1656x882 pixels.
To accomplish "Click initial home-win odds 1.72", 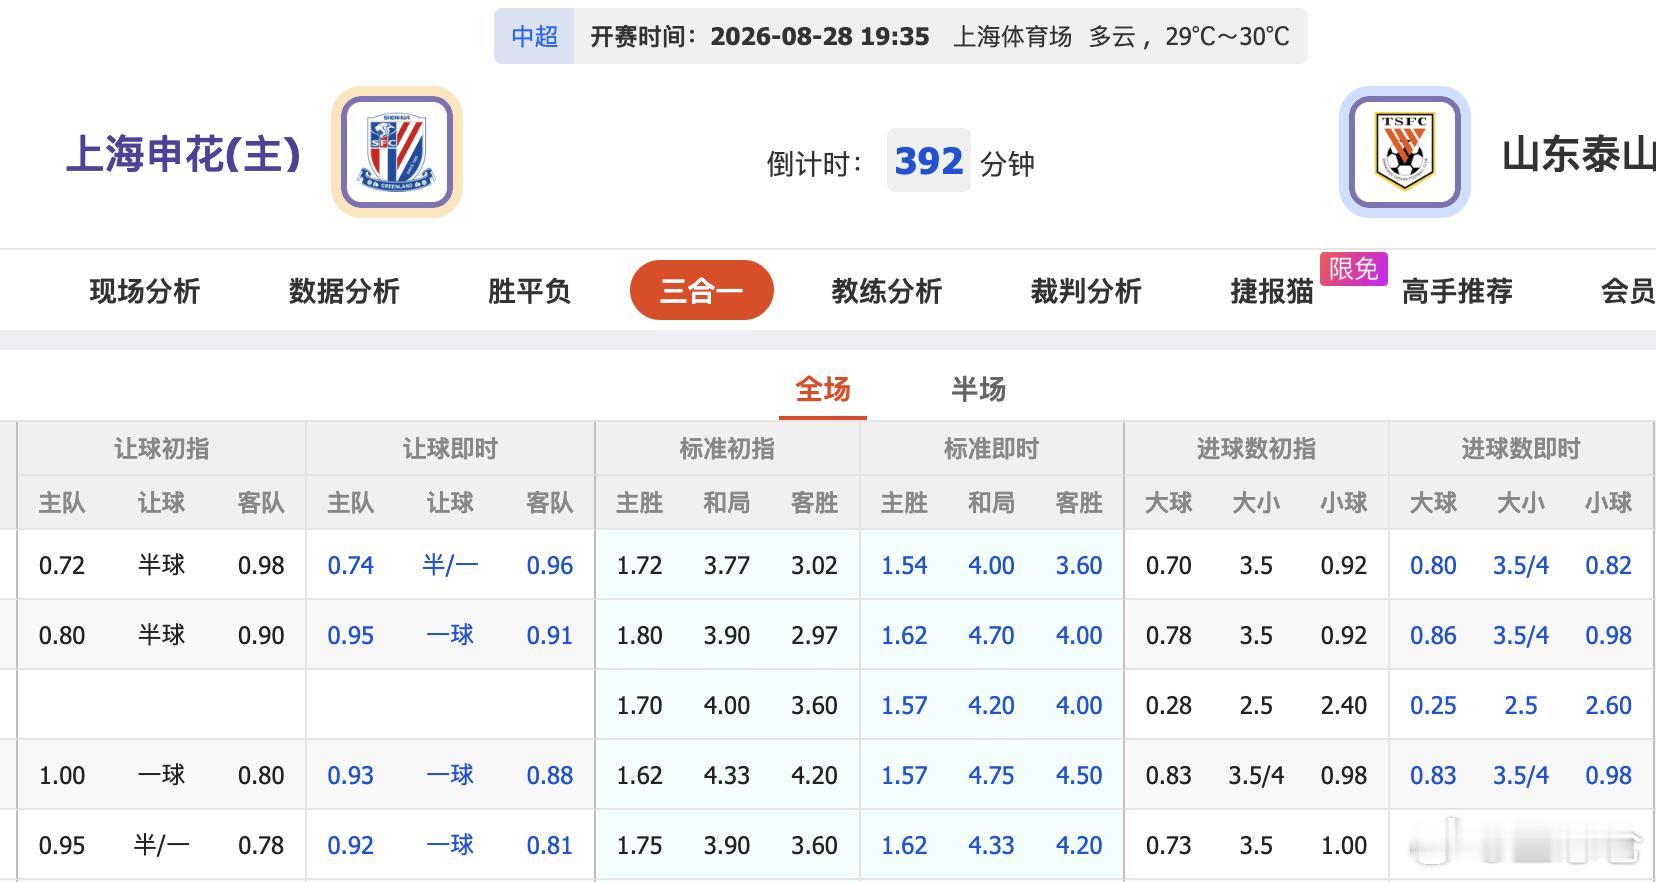I will click(x=640, y=565).
